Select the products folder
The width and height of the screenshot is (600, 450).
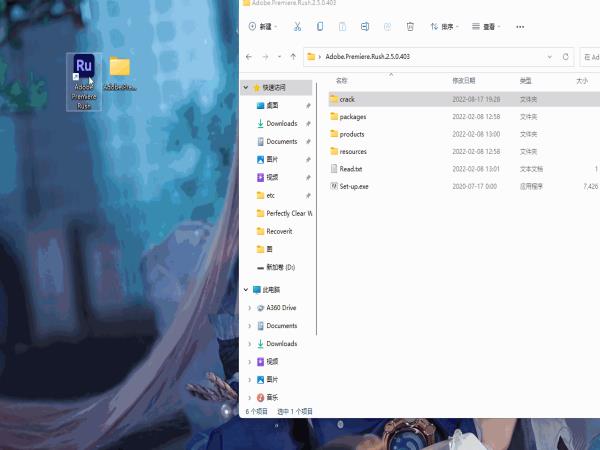(464, 134)
